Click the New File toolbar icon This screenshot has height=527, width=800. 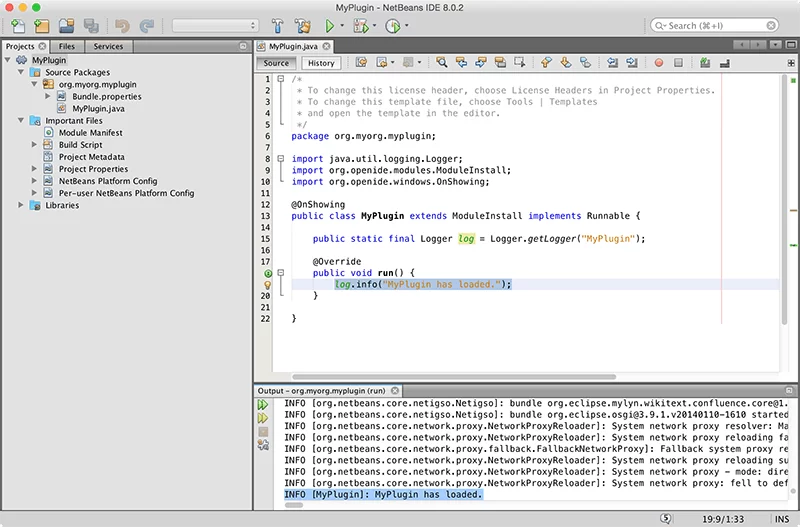18,26
